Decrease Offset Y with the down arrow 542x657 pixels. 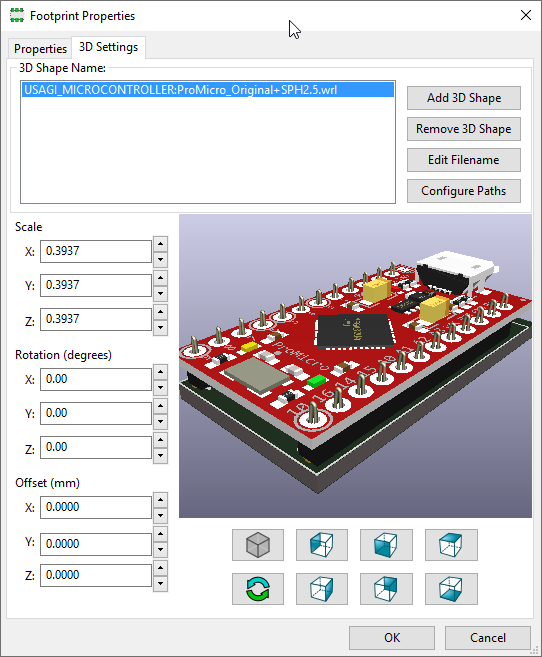coord(160,549)
